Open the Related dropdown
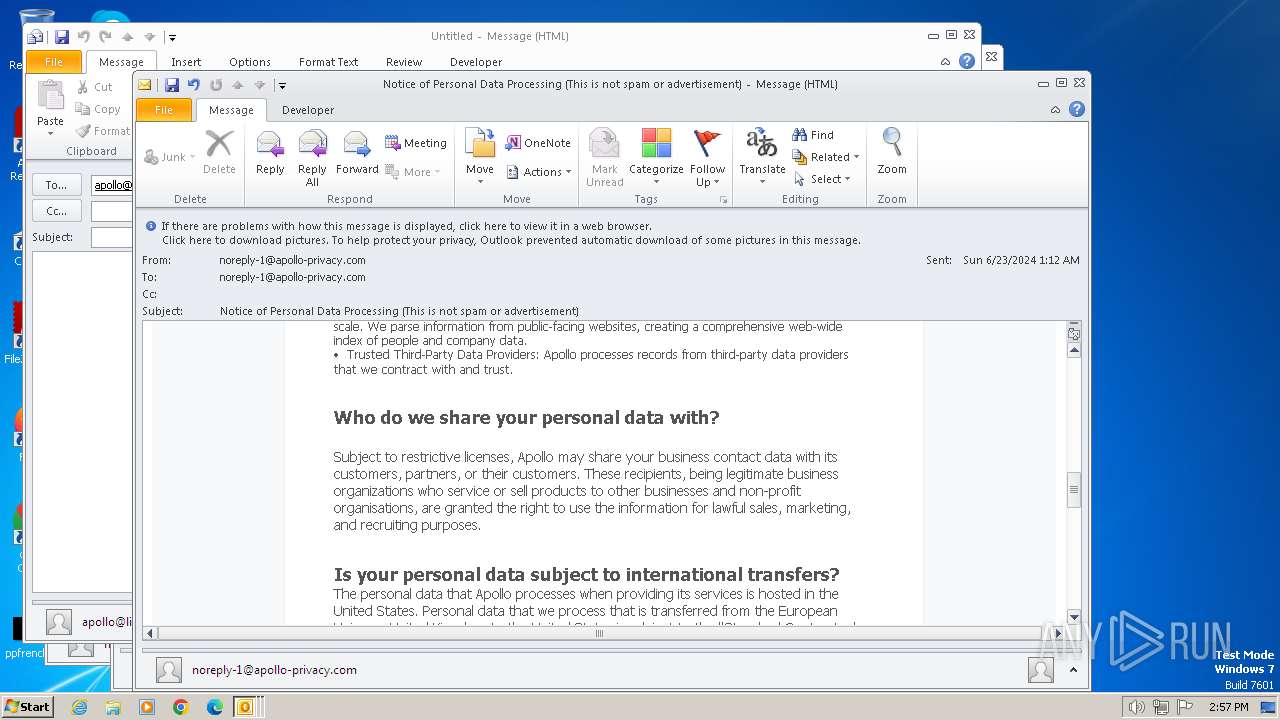The width and height of the screenshot is (1280, 720). pyautogui.click(x=826, y=157)
